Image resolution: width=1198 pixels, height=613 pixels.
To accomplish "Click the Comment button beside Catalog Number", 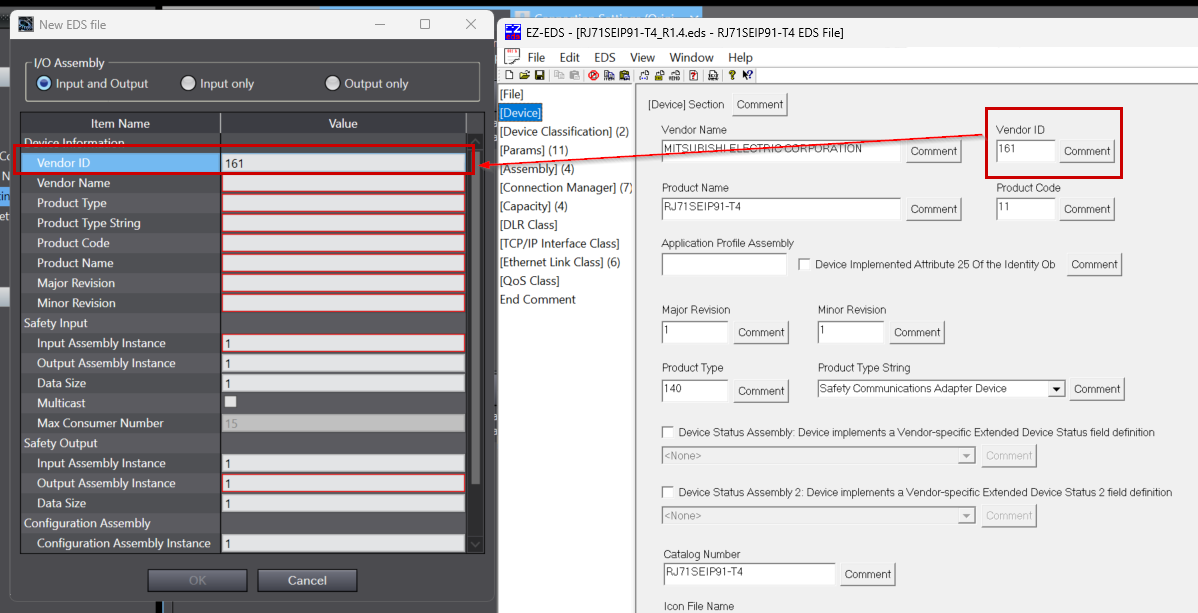I will click(x=868, y=574).
